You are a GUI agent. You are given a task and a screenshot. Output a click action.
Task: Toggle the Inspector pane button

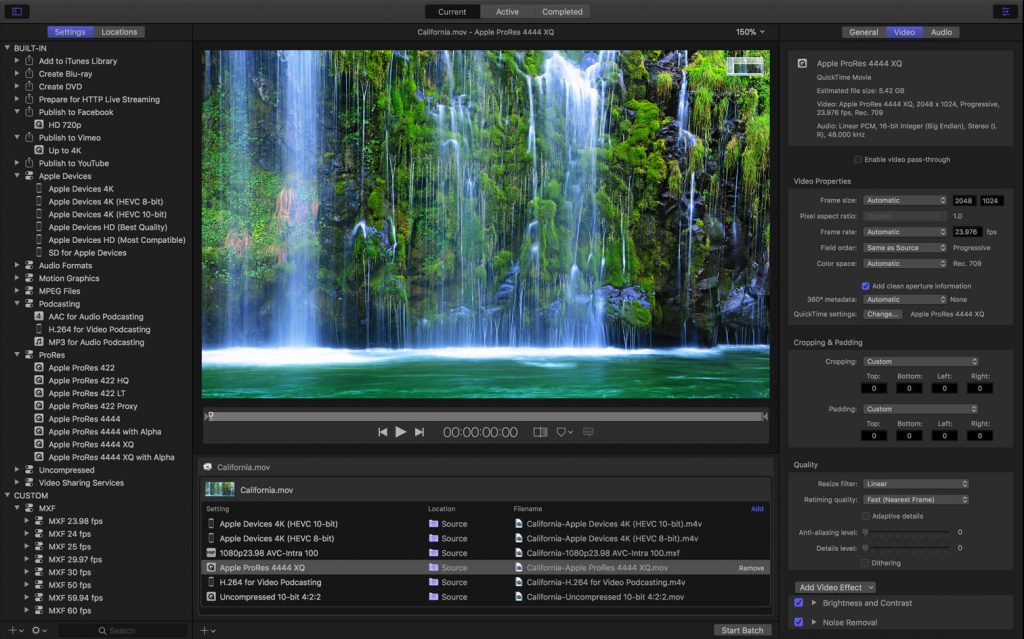pyautogui.click(x=1003, y=11)
